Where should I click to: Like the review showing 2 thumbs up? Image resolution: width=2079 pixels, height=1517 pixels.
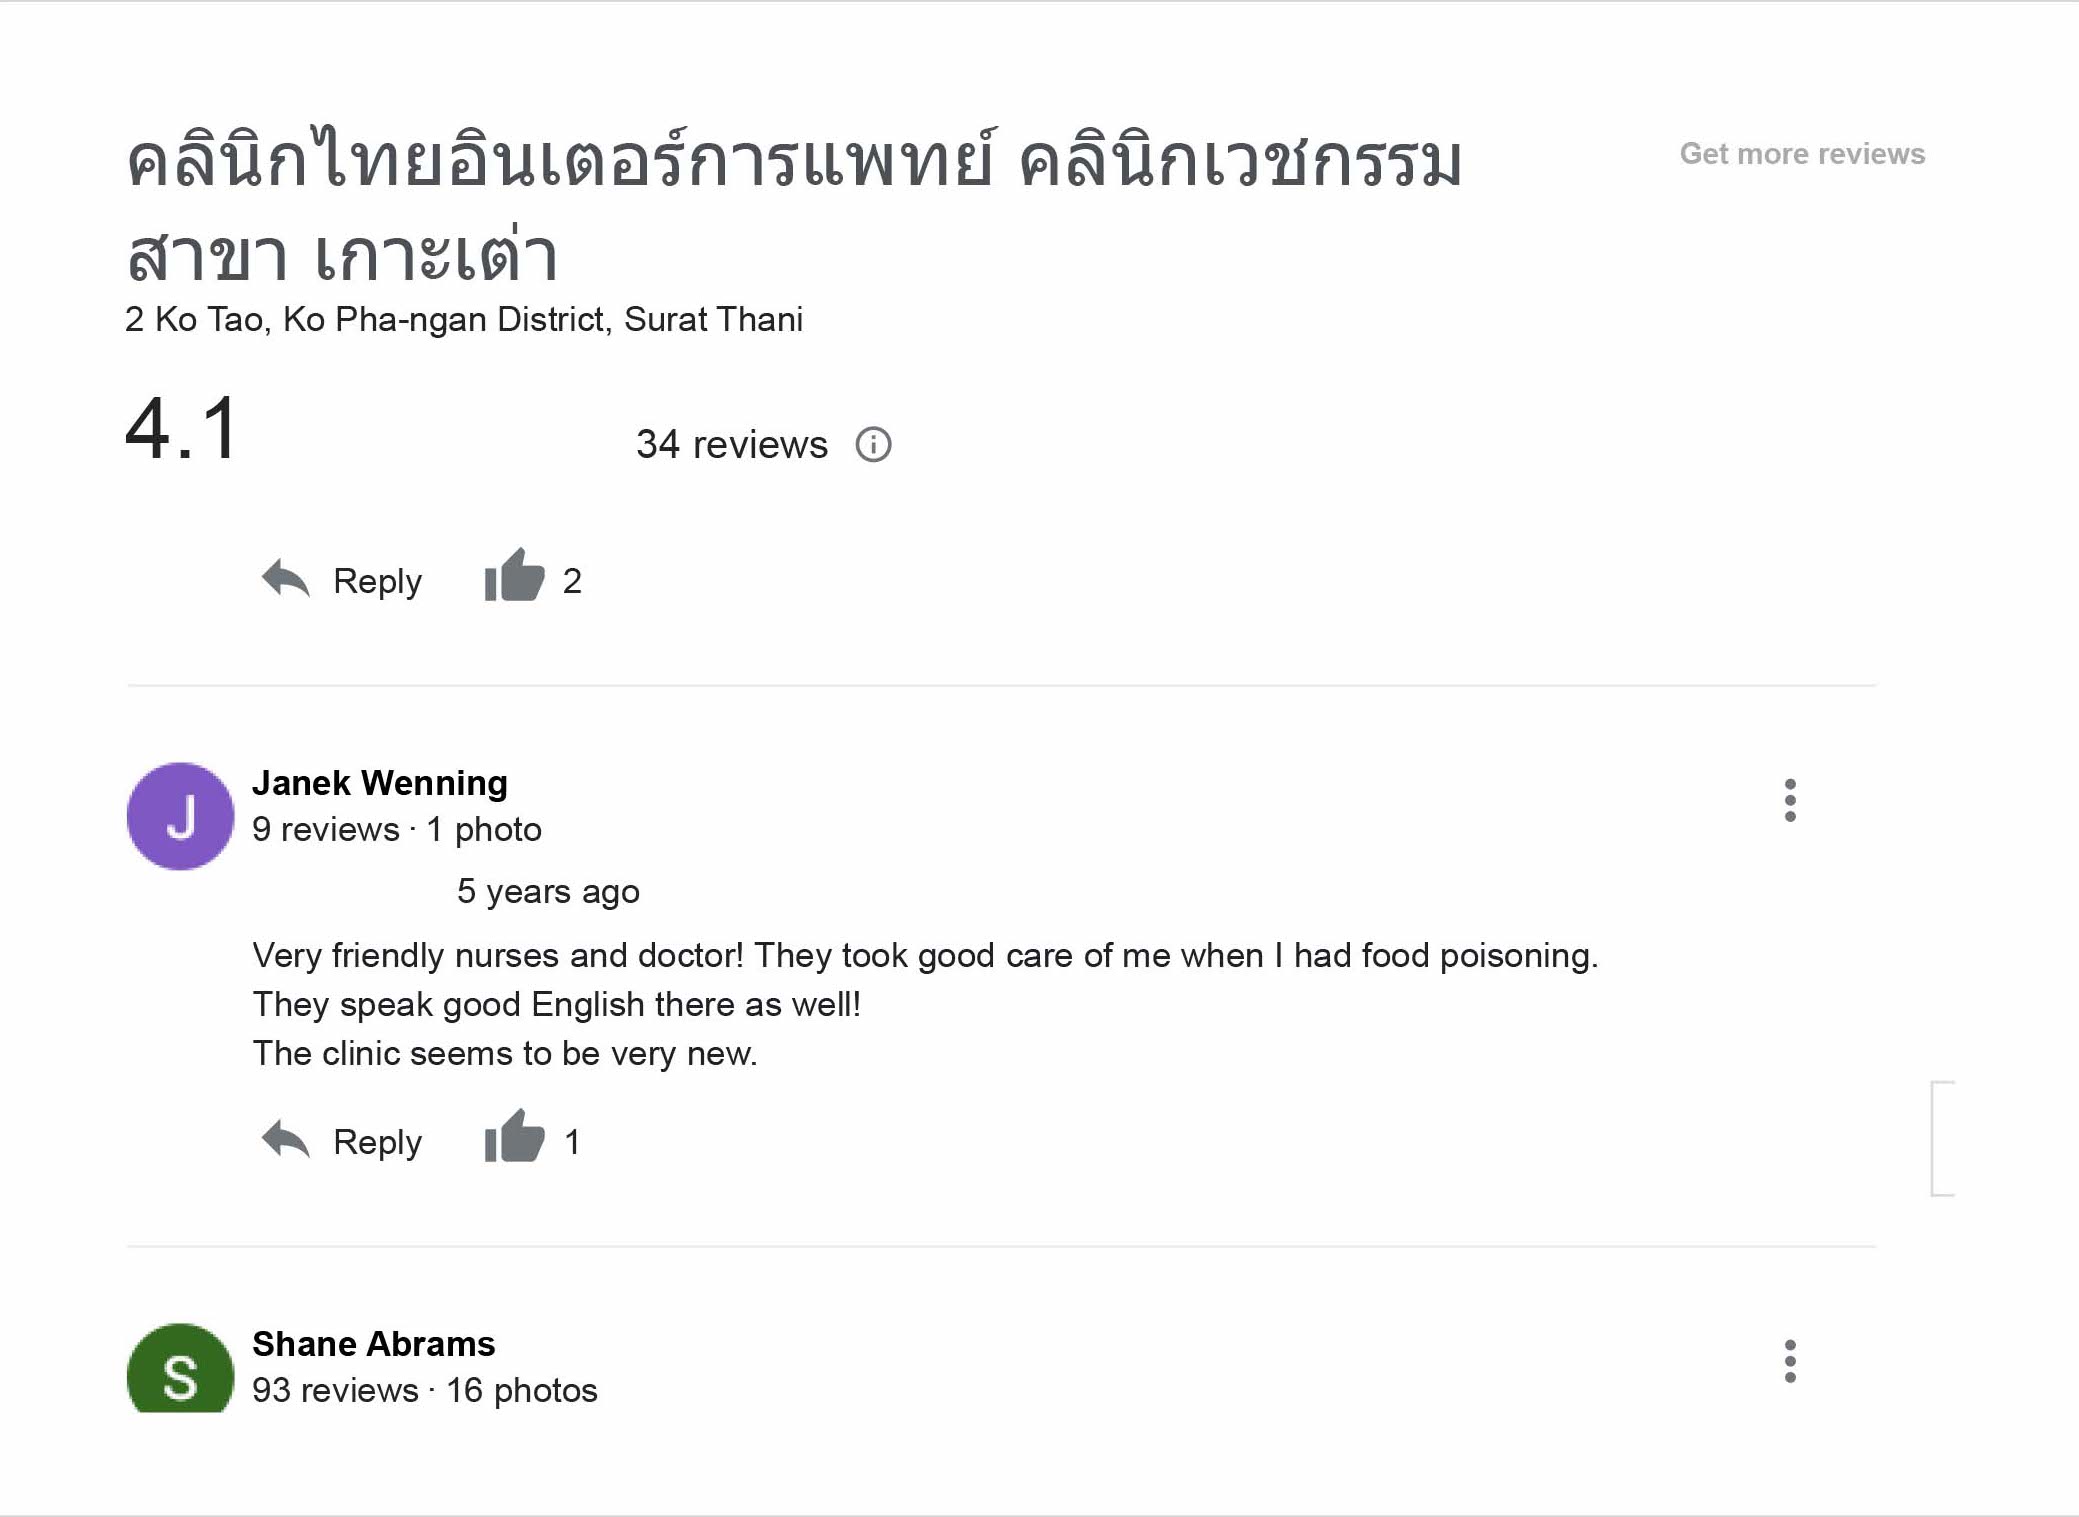coord(514,578)
